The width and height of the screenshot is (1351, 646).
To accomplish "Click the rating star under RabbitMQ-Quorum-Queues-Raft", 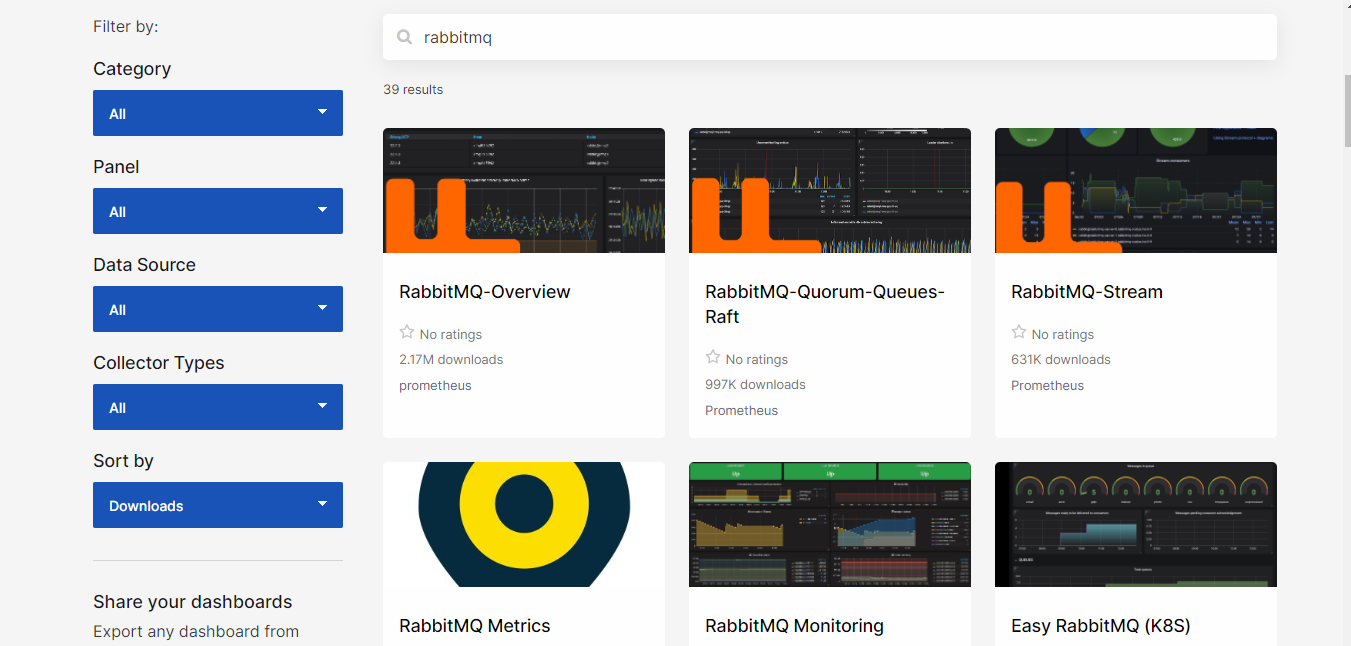I will point(713,357).
